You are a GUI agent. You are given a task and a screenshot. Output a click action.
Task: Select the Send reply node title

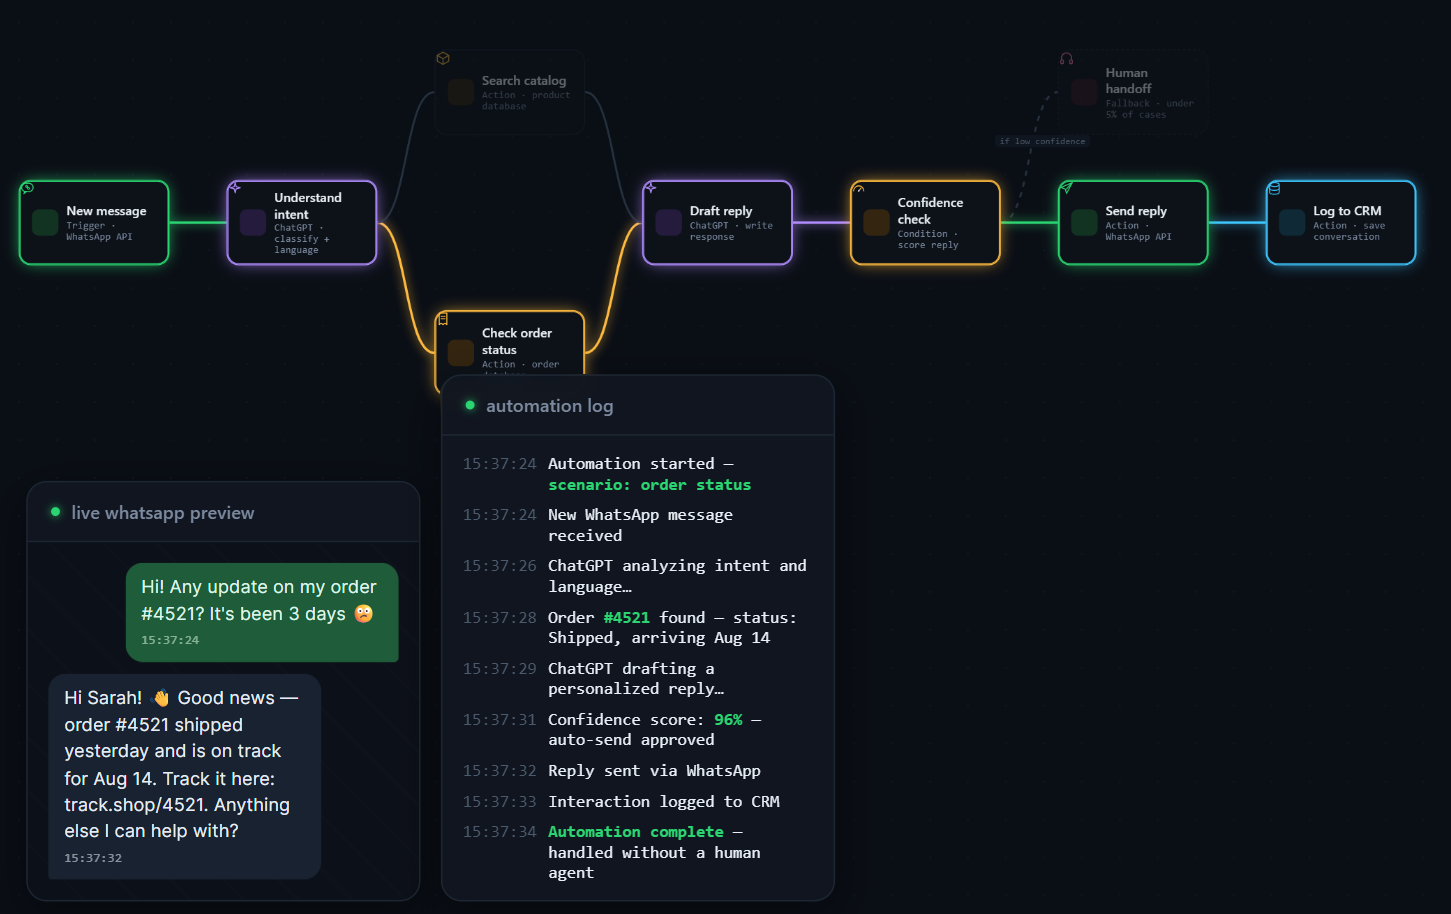pyautogui.click(x=1136, y=211)
